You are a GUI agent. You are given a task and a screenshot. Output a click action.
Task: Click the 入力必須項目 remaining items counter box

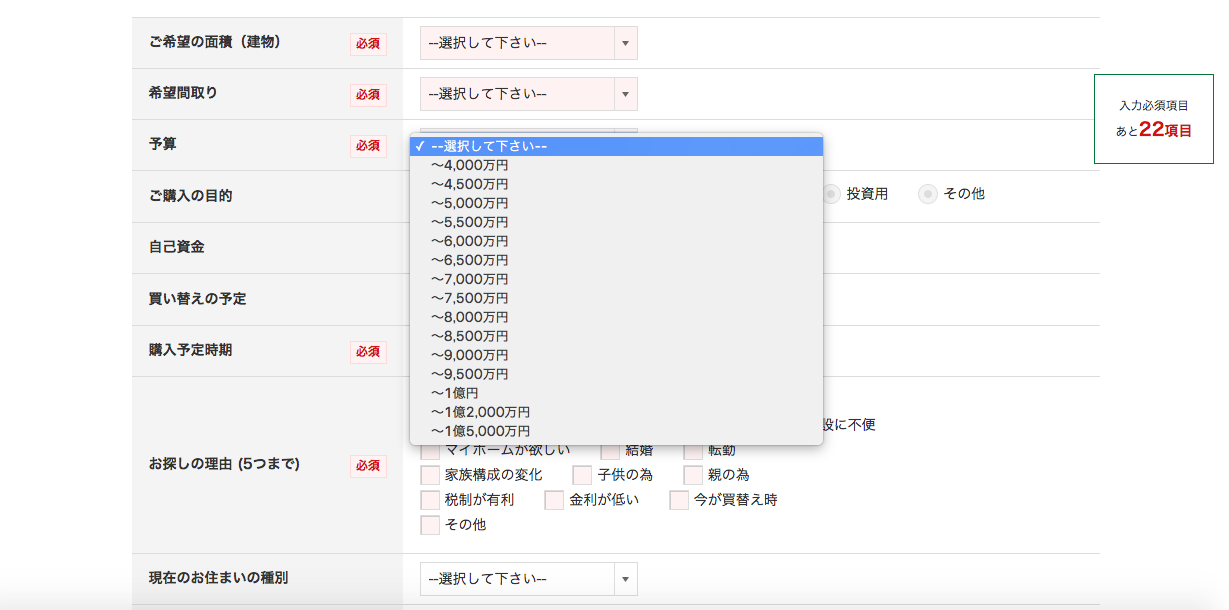click(1153, 119)
